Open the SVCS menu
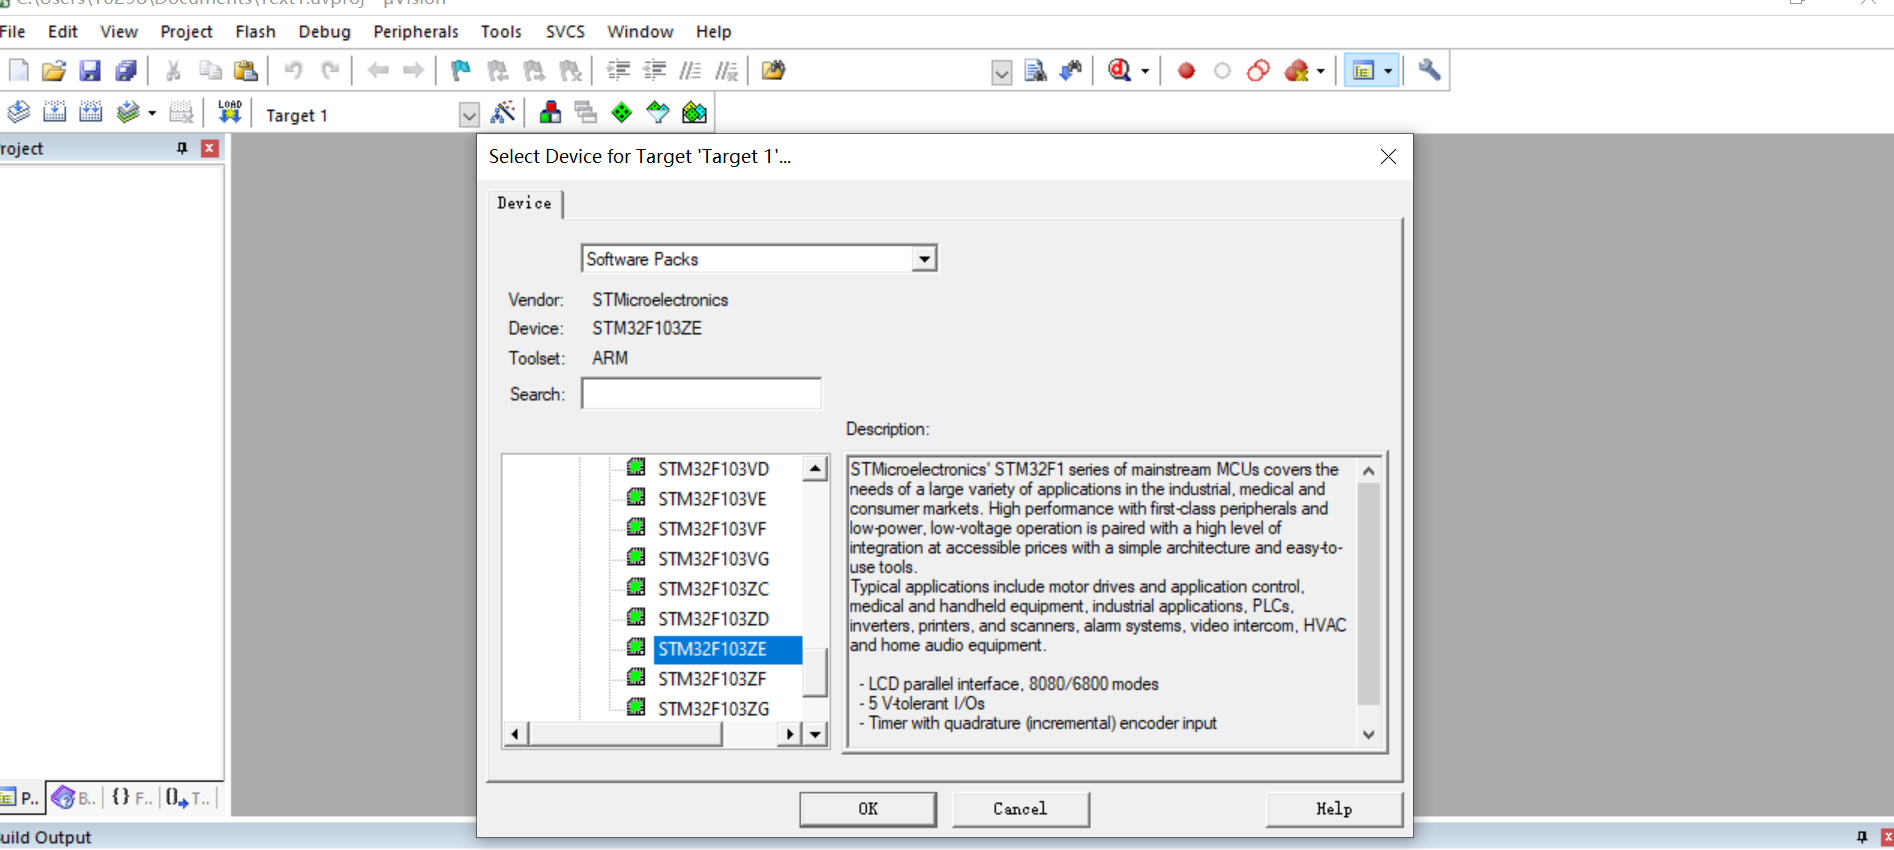 tap(565, 32)
